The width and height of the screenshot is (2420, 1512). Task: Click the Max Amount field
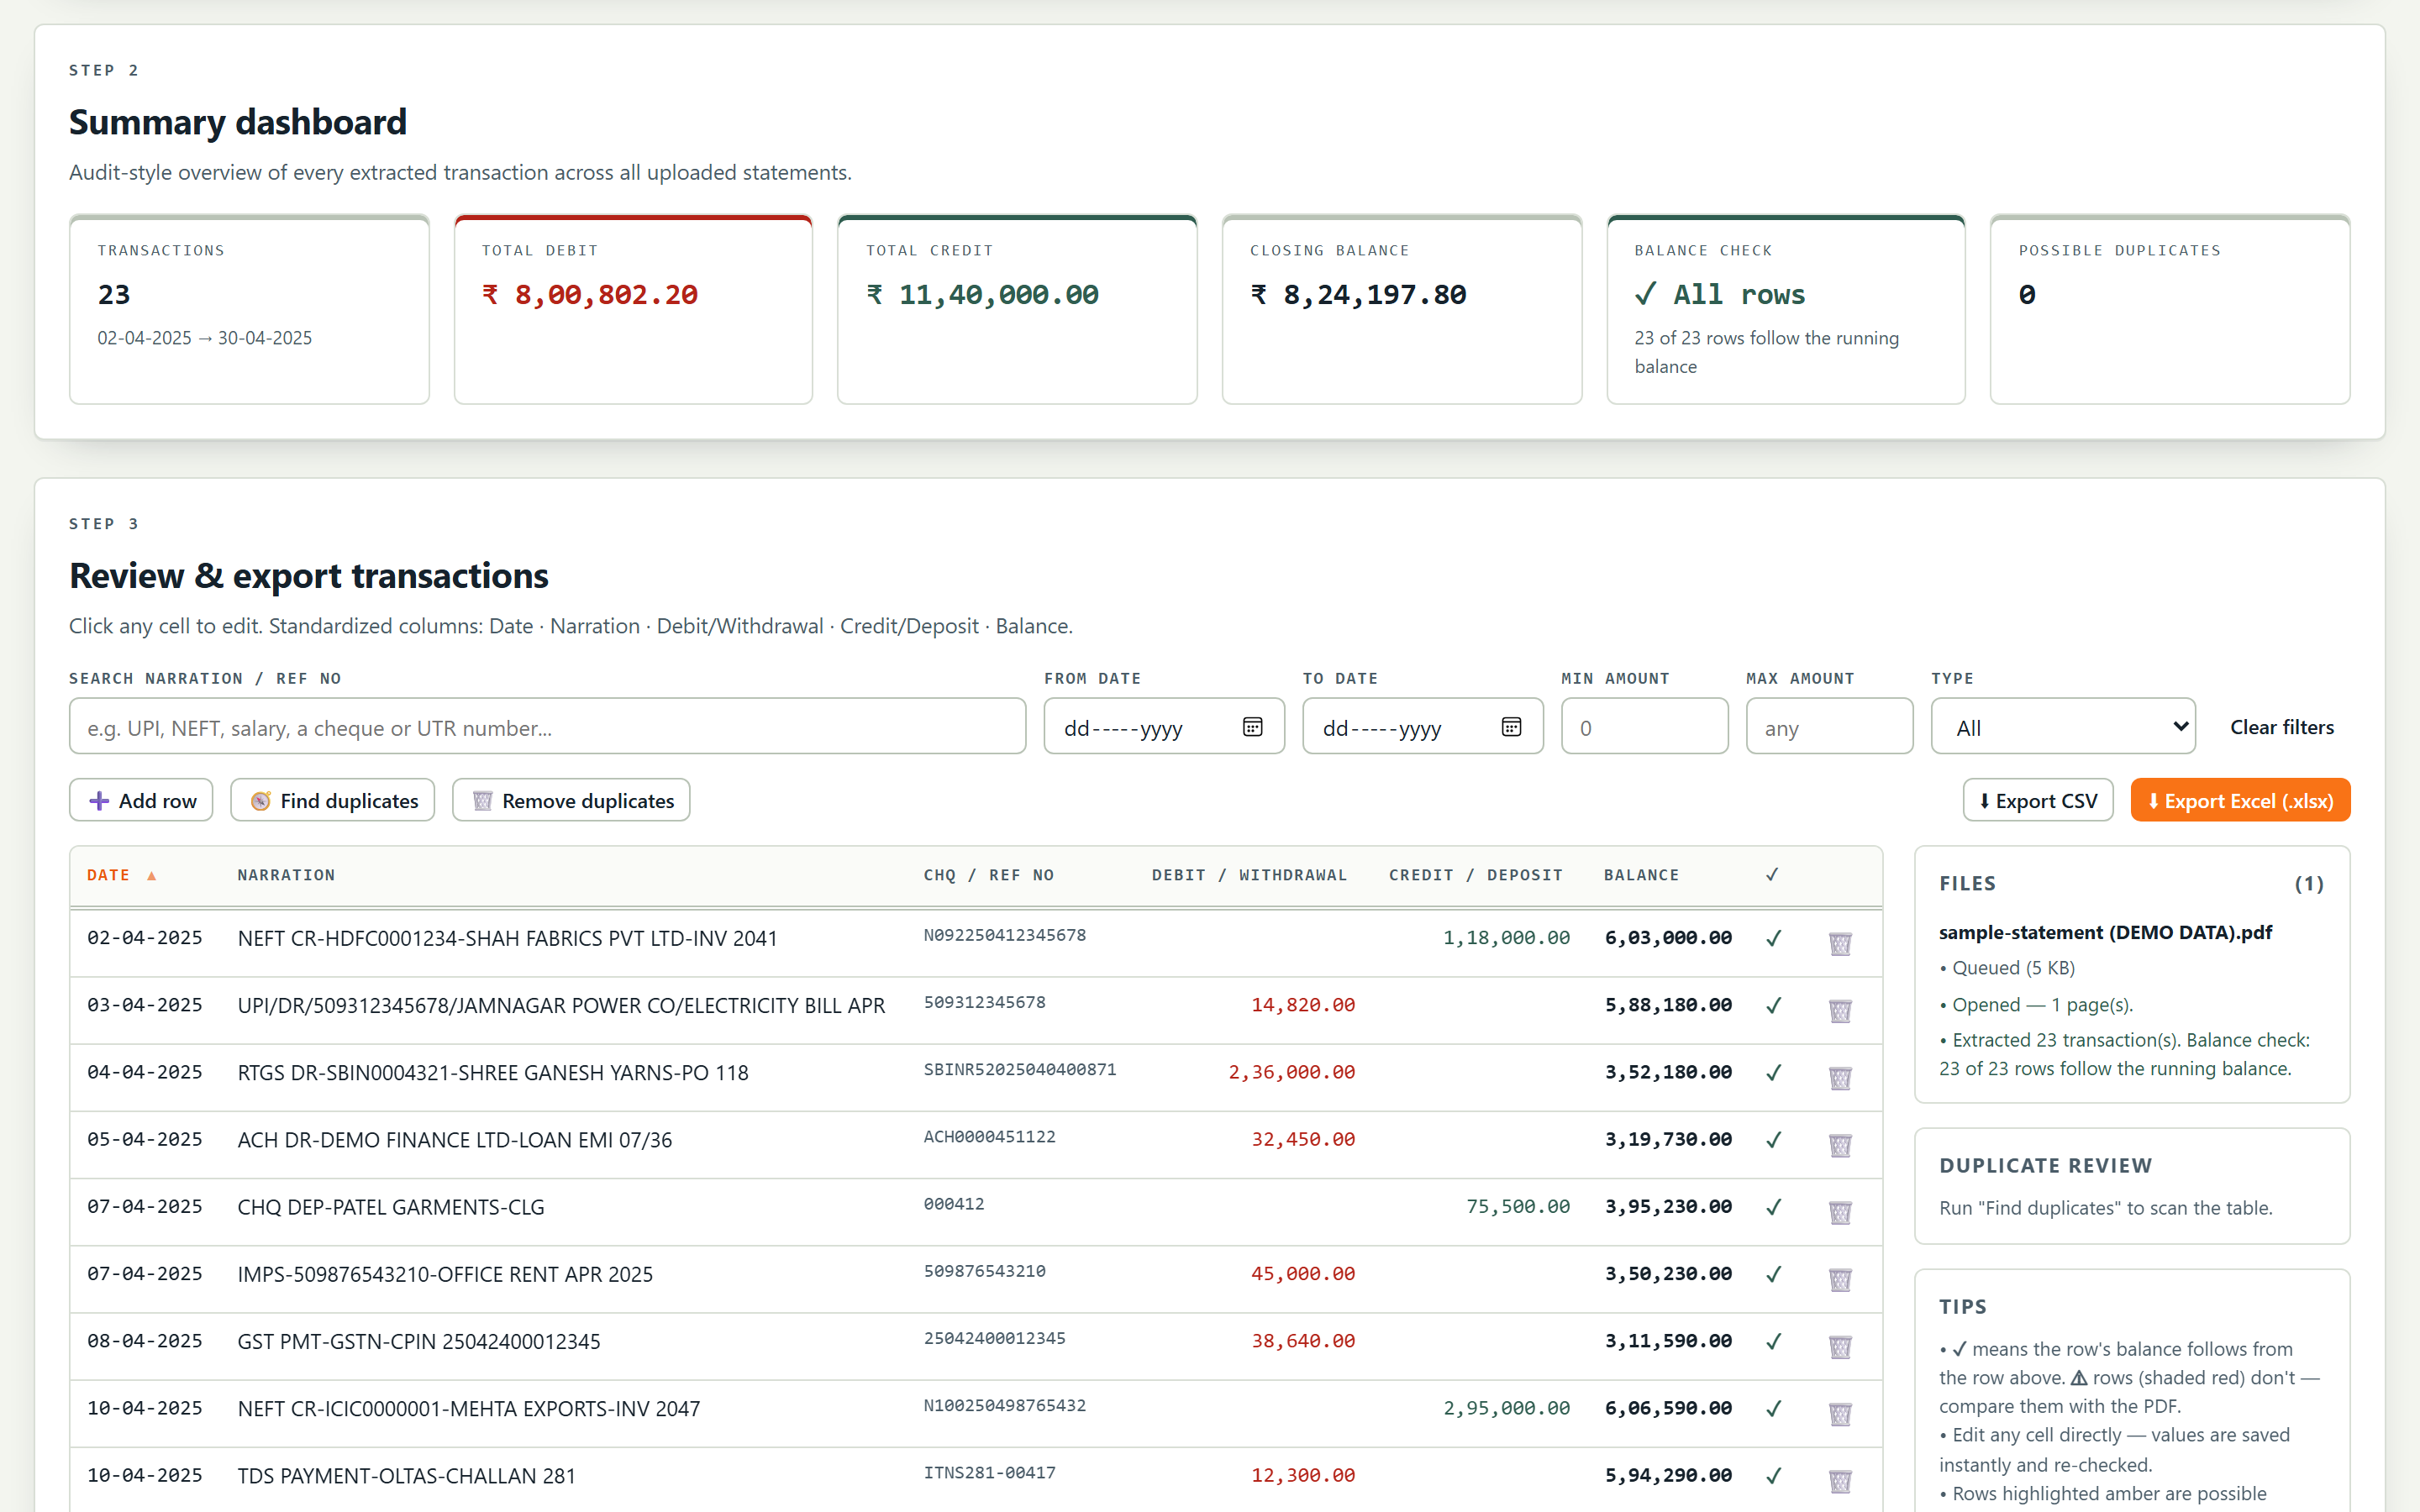[1829, 727]
